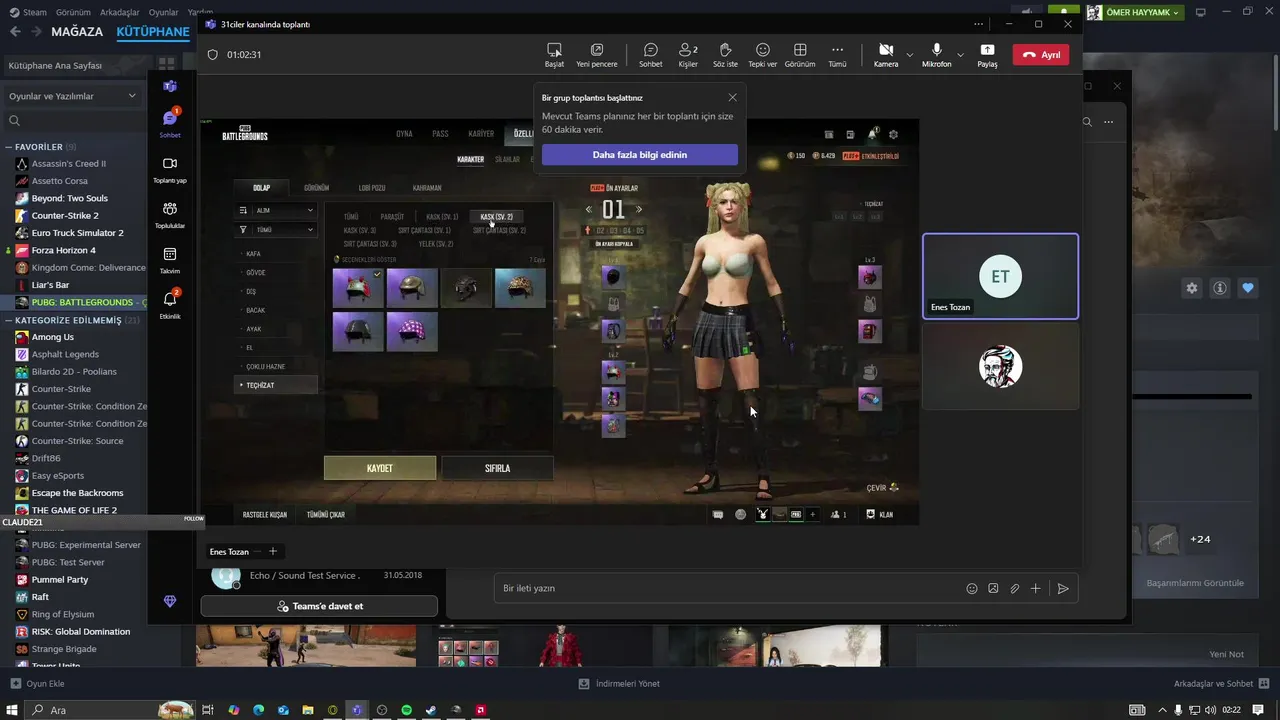Open KÜTÜPHANE tab in Steam
Viewport: 1280px width, 720px height.
[x=153, y=31]
